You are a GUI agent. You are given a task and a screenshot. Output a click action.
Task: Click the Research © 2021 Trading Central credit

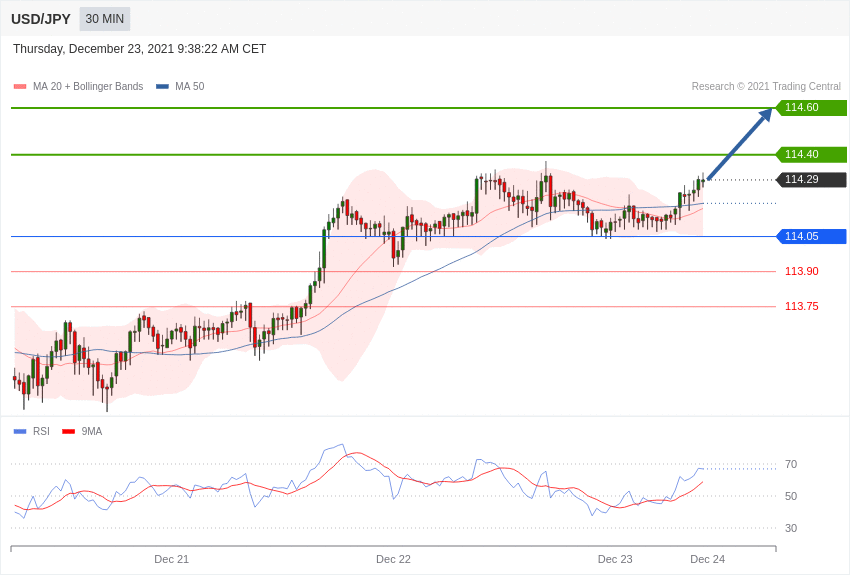click(x=766, y=86)
